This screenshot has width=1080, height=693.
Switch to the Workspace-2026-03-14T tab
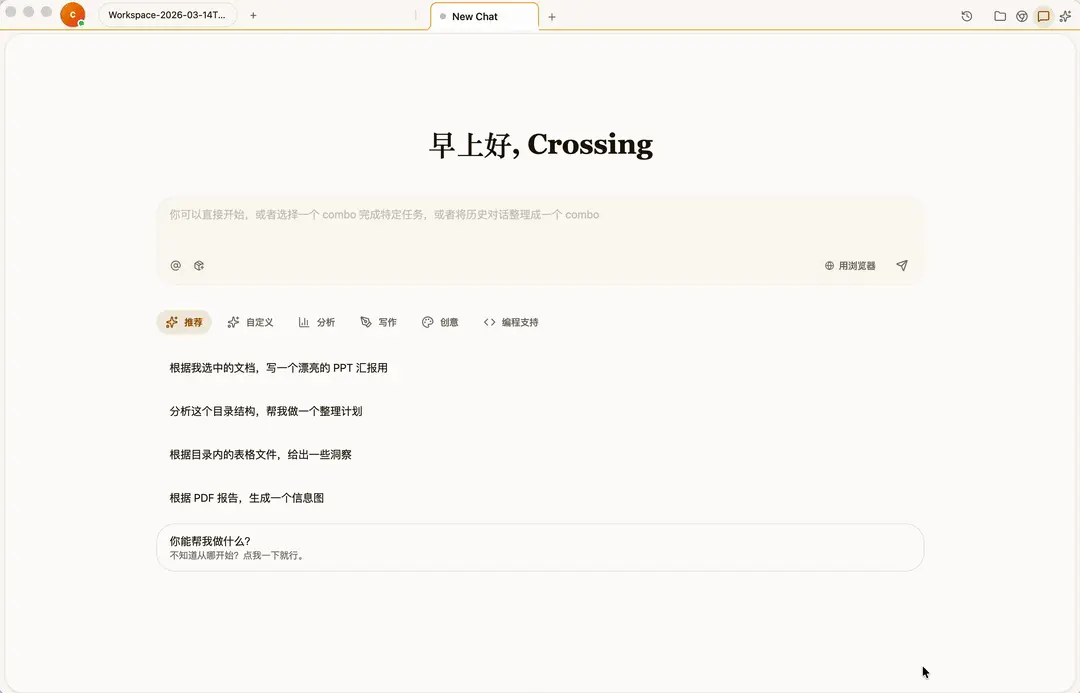167,15
